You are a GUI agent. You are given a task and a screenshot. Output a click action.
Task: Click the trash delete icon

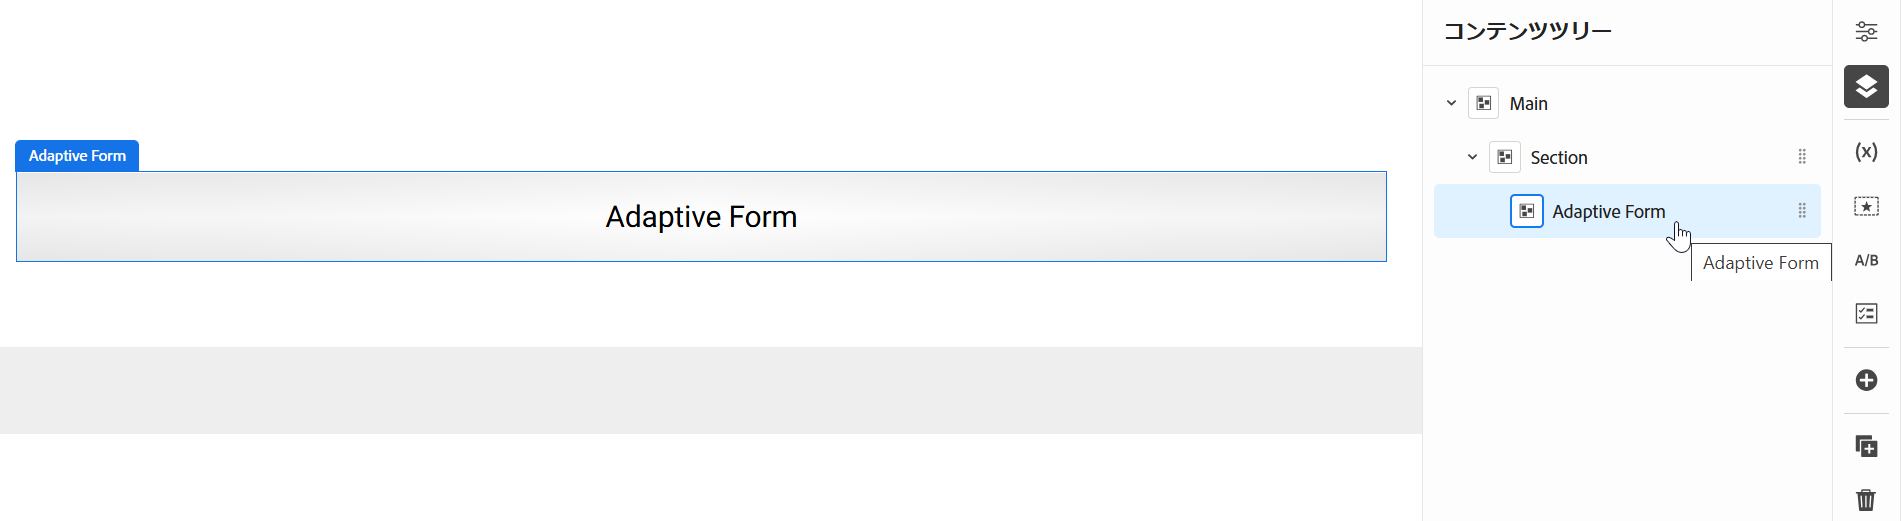1866,499
